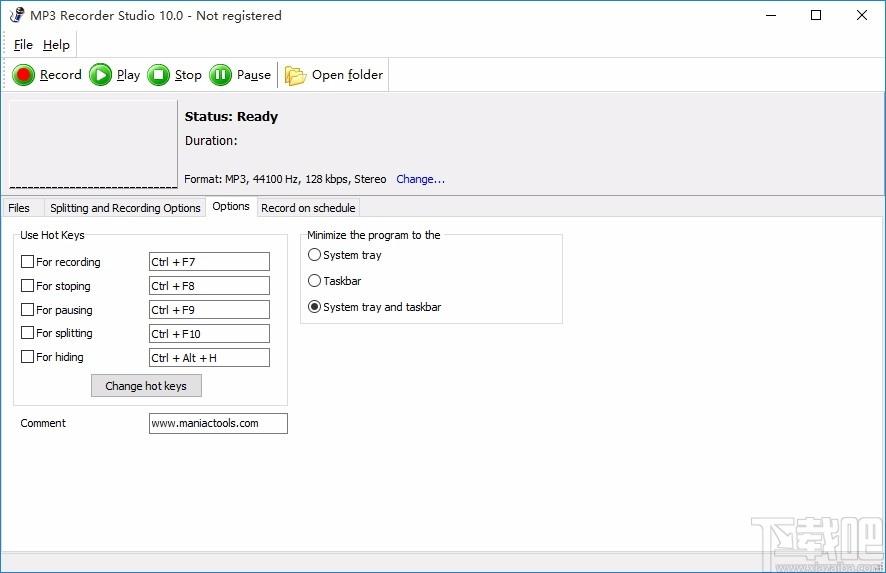Viewport: 886px width, 573px height.
Task: Select the System tray radio option
Action: [314, 255]
